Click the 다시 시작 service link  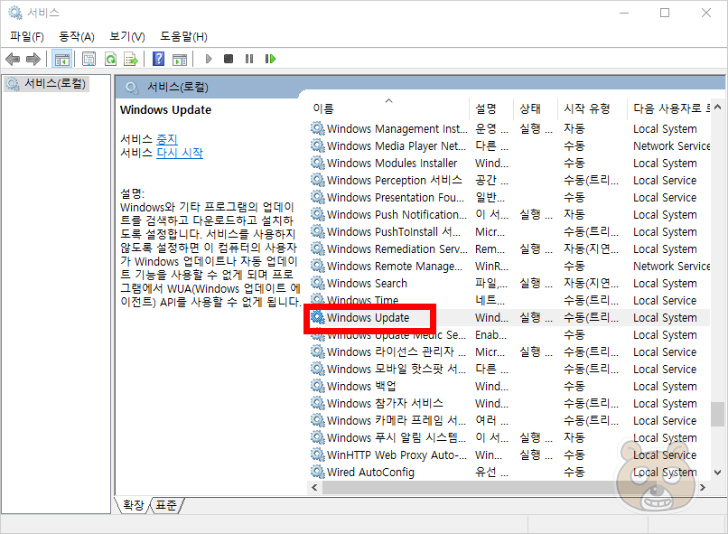coord(180,152)
